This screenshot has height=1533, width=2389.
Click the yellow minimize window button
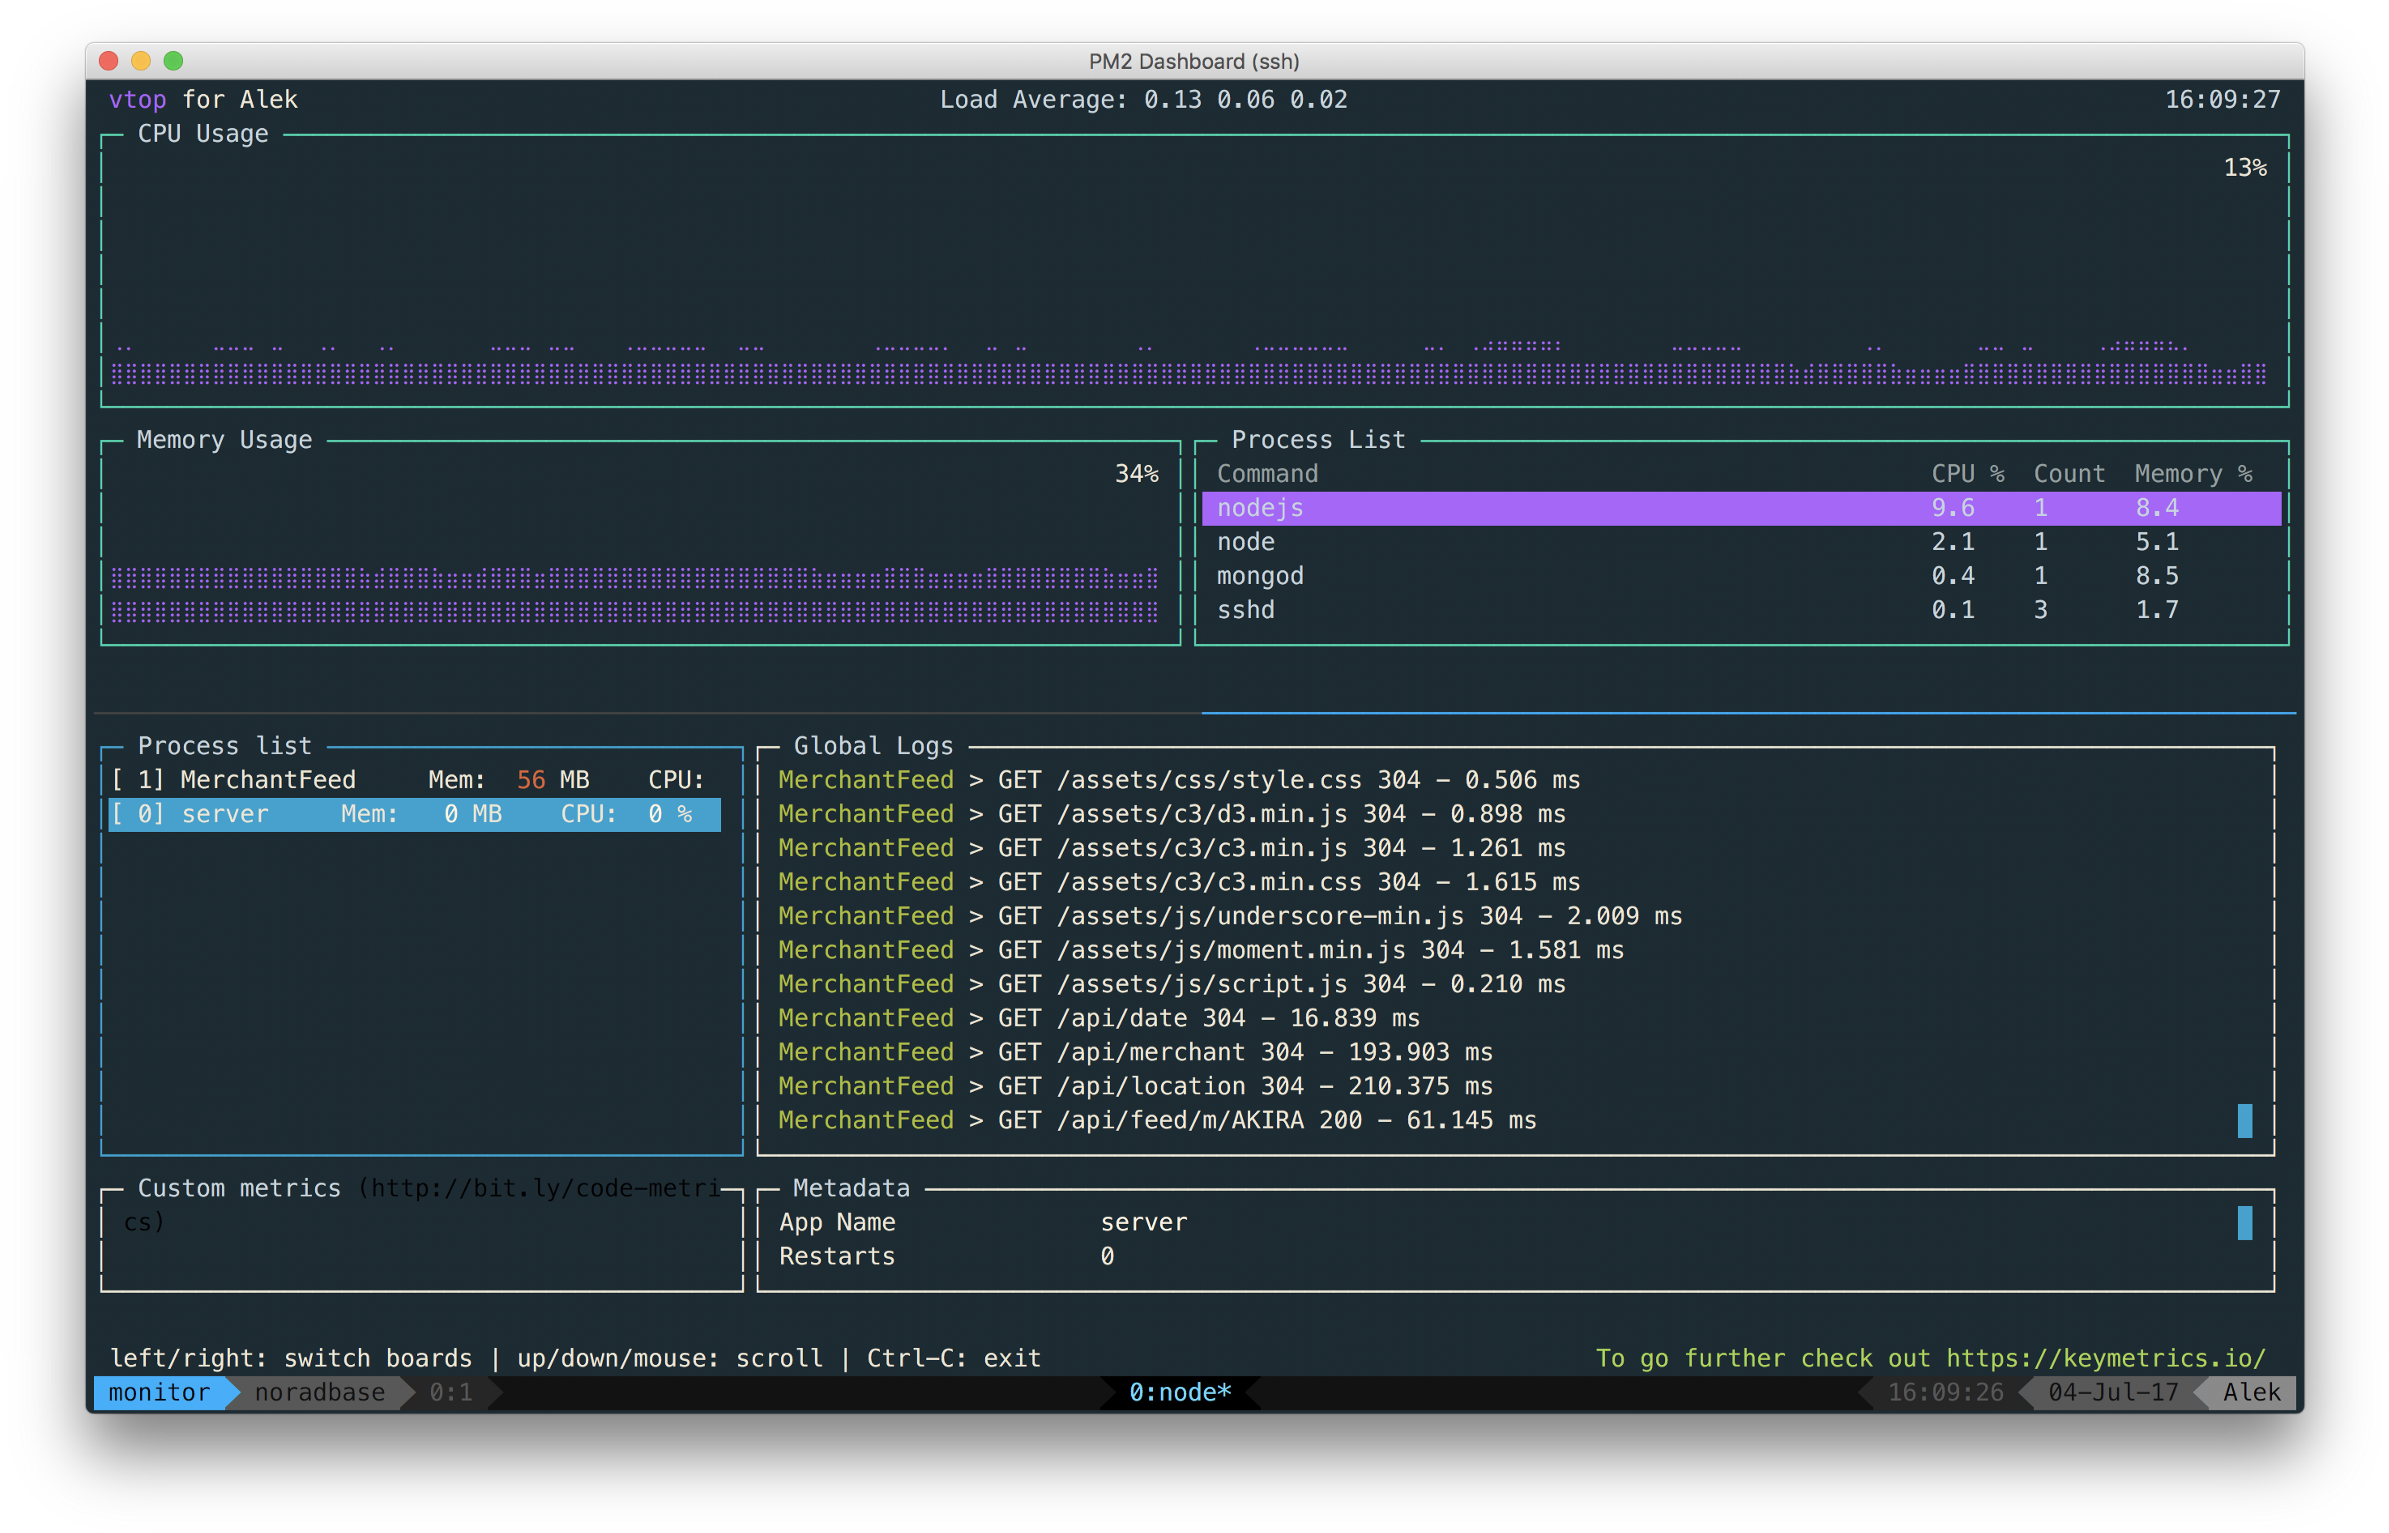coord(141,61)
